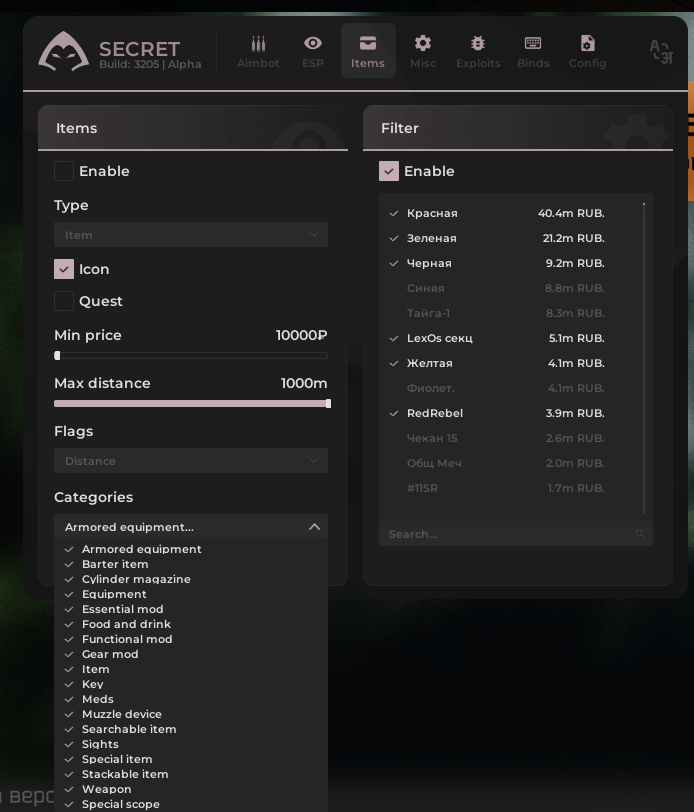The width and height of the screenshot is (694, 812).
Task: Open the Misc tab label
Action: point(423,63)
